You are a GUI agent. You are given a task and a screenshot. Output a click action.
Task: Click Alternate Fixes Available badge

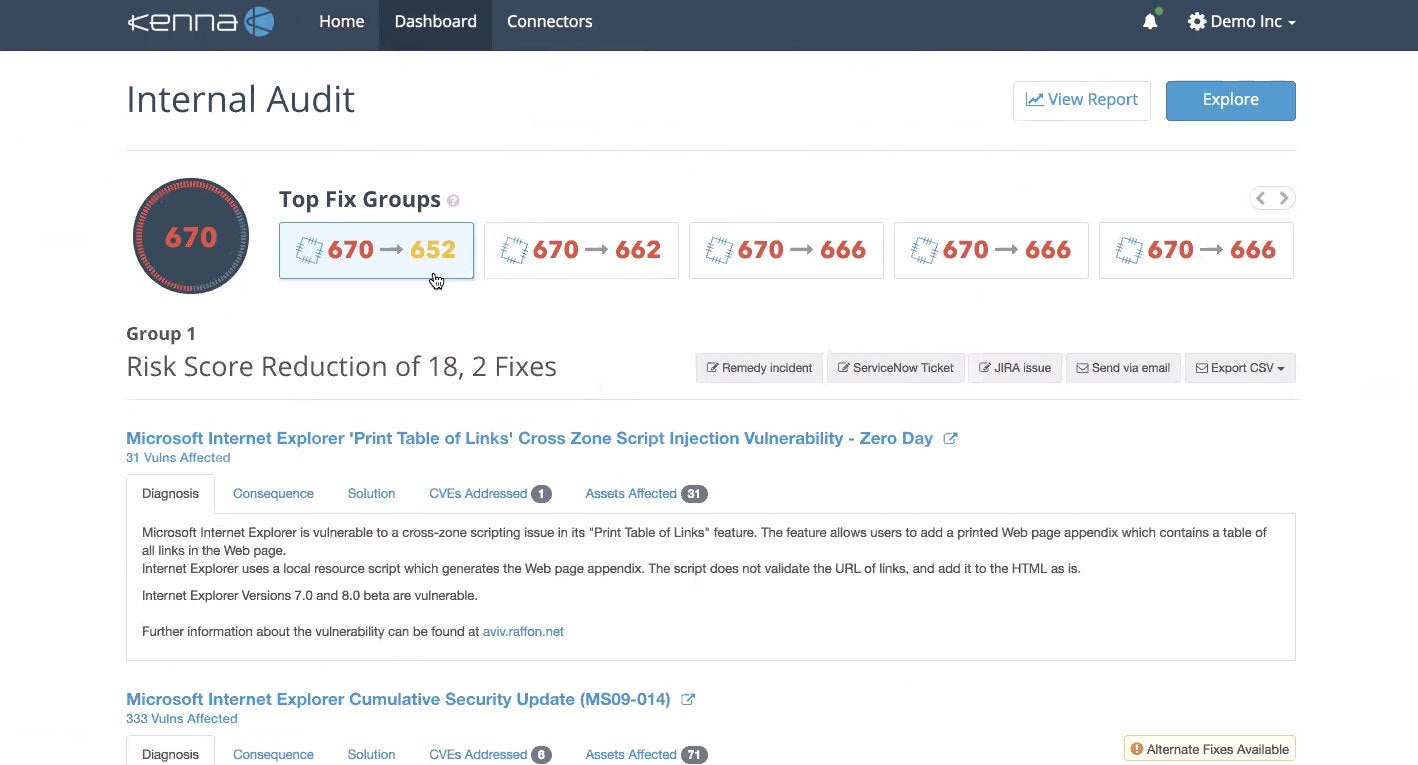pyautogui.click(x=1210, y=749)
